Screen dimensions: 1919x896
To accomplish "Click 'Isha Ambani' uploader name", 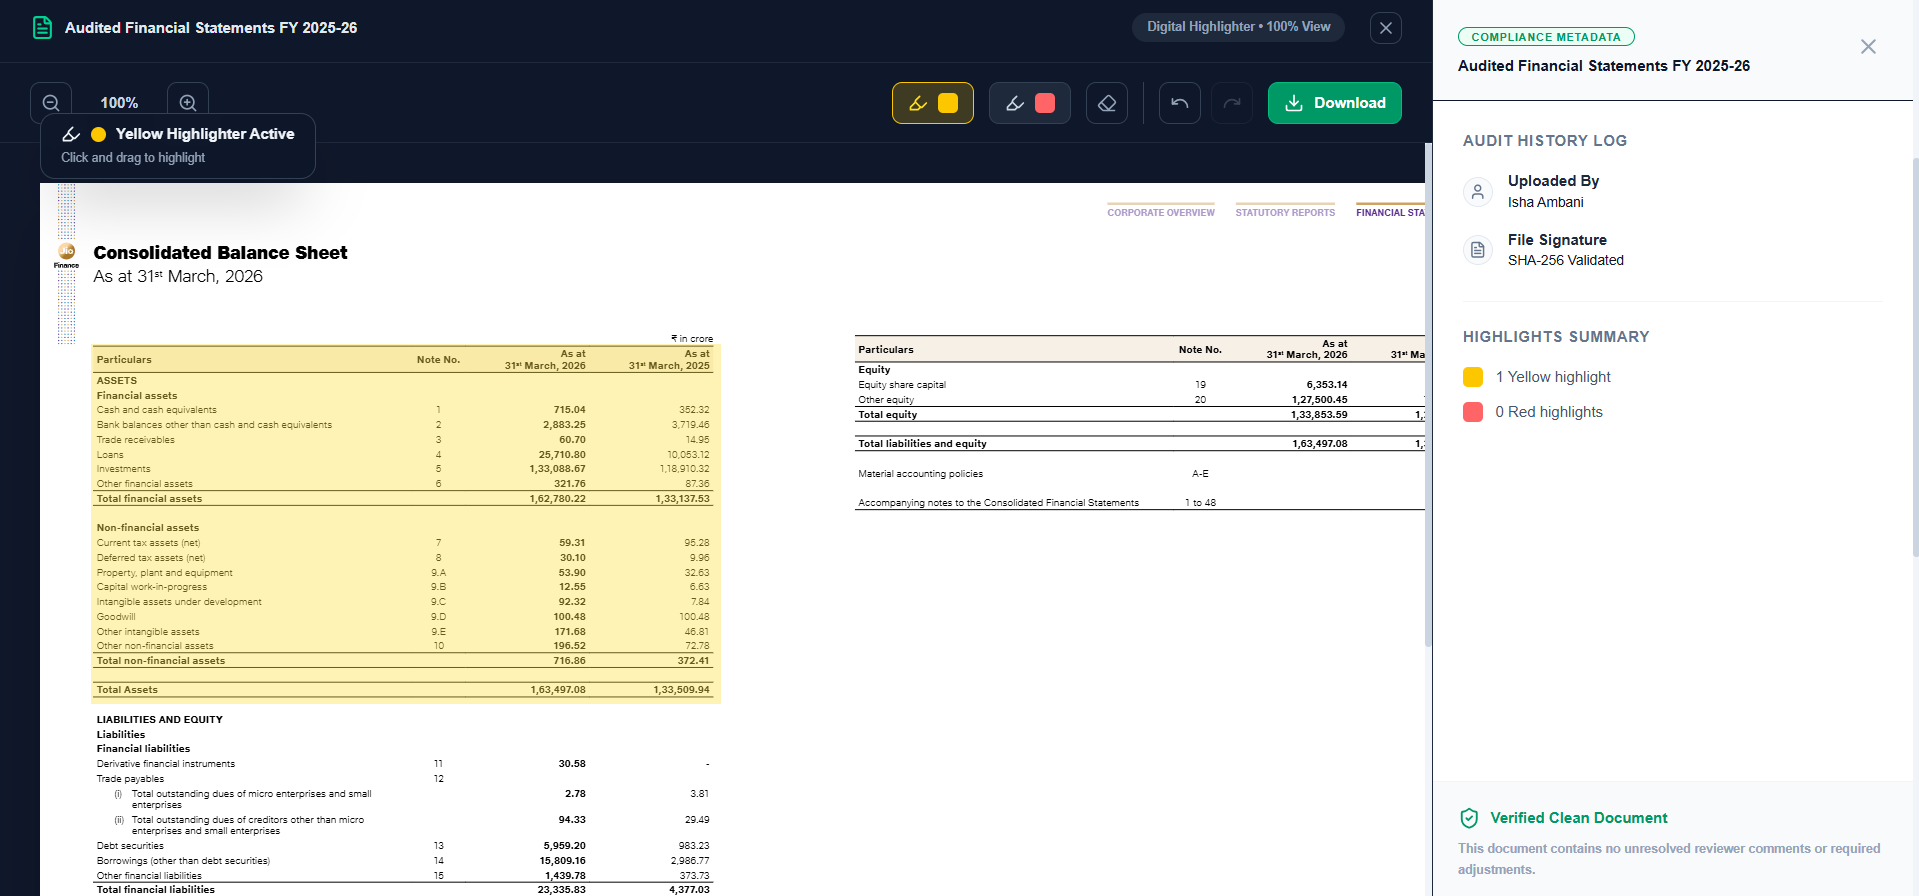I will [1545, 202].
